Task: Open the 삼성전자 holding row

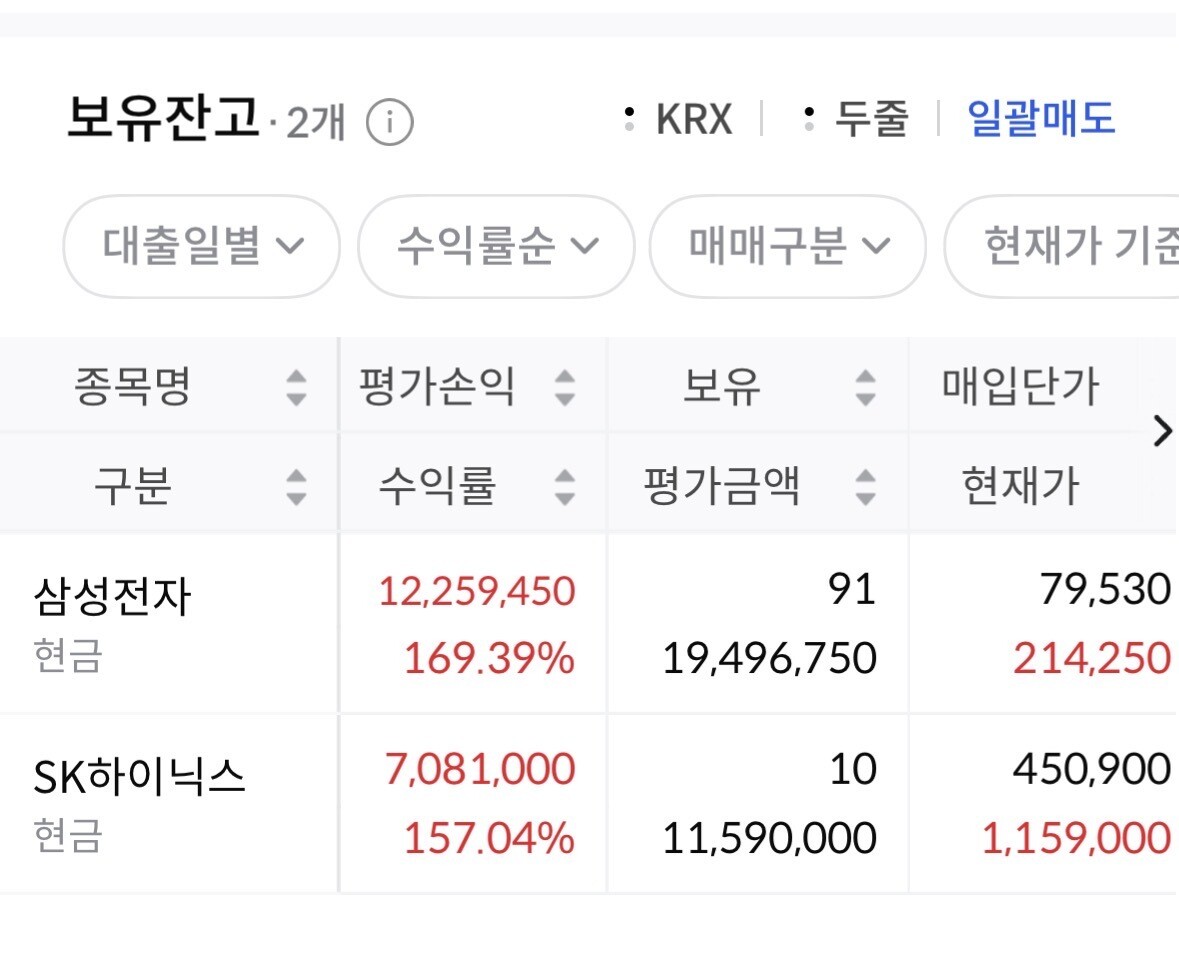Action: [590, 624]
